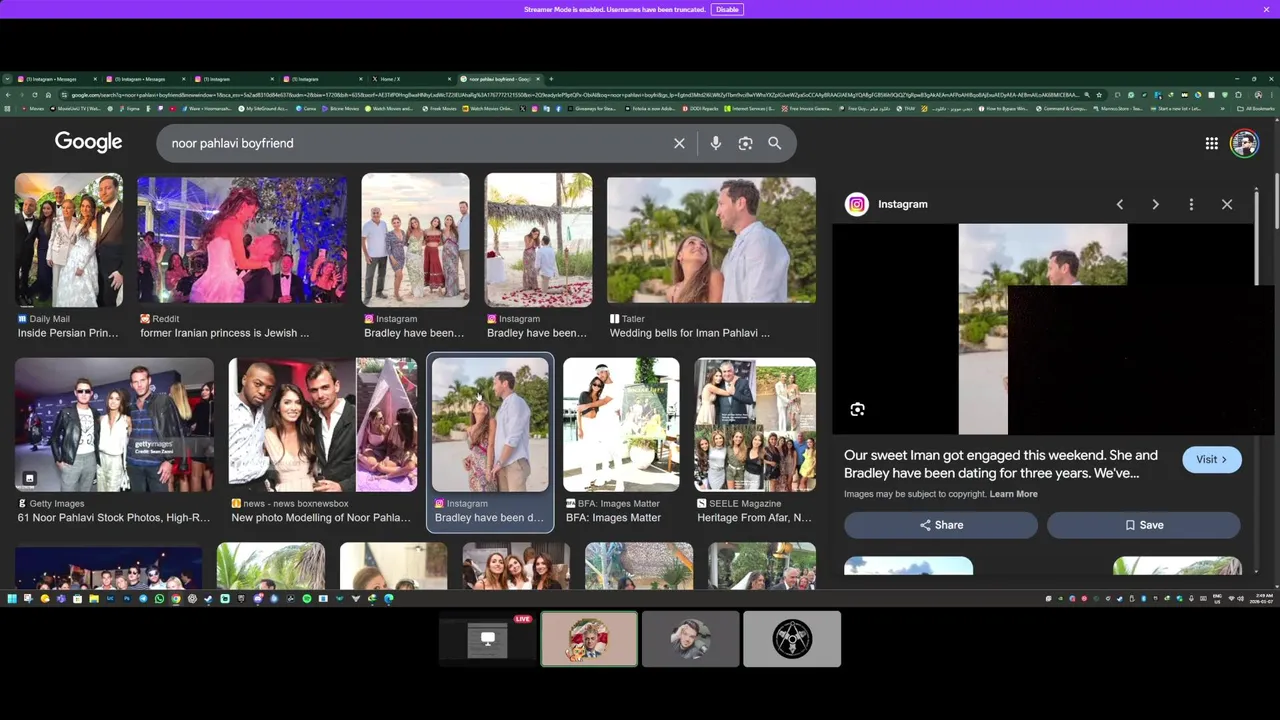Search inside preview image with Lens

pos(857,409)
